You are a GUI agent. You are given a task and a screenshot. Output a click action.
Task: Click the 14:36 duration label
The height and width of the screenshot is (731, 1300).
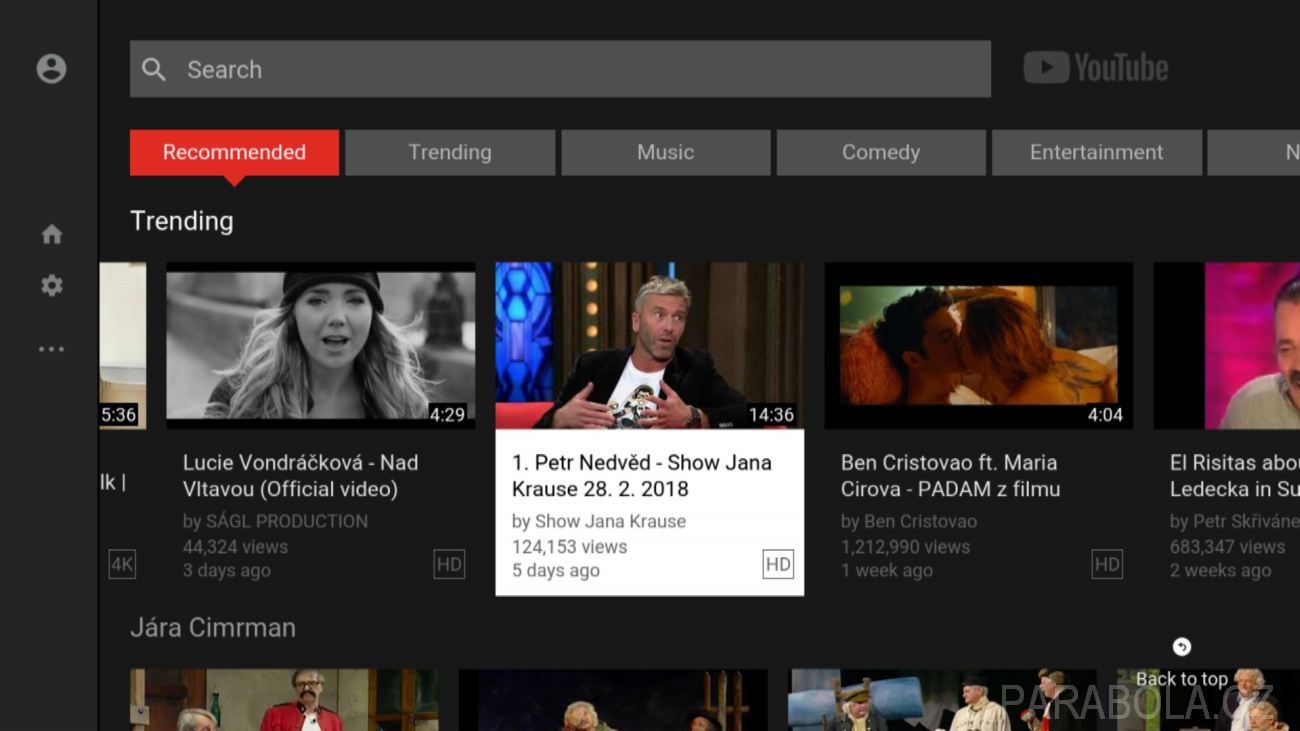click(x=771, y=414)
